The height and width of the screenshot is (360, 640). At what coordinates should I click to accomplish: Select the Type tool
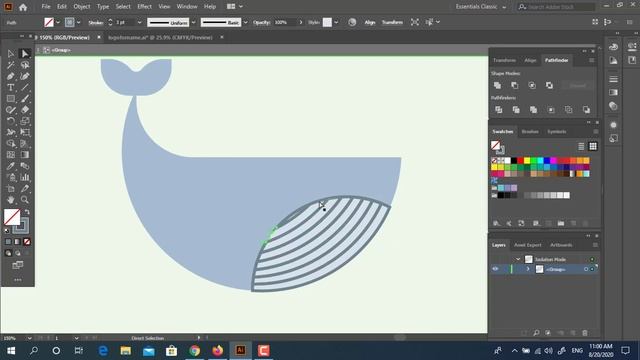[x=11, y=87]
